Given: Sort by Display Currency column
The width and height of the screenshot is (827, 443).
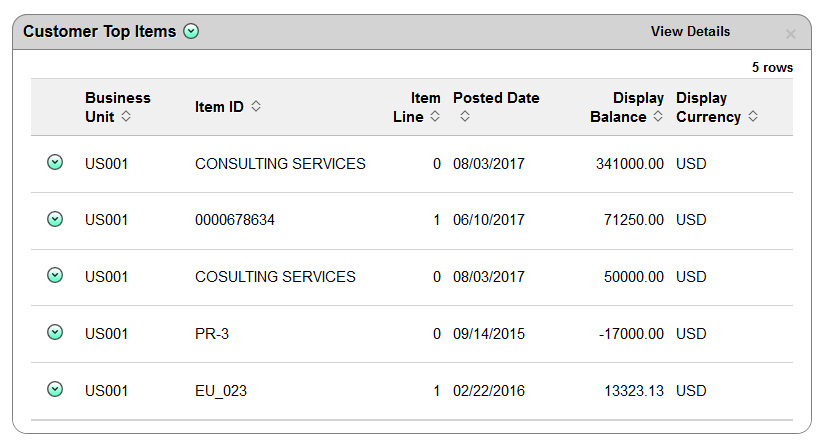Looking at the screenshot, I should point(753,116).
